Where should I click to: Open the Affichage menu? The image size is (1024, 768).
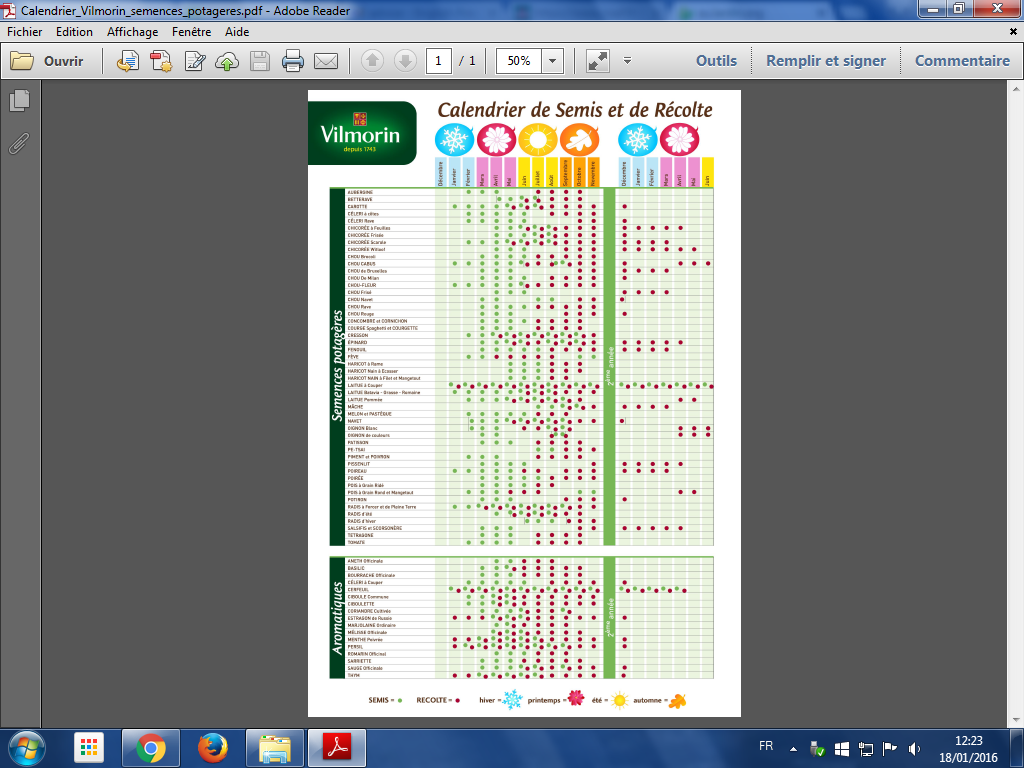[132, 32]
